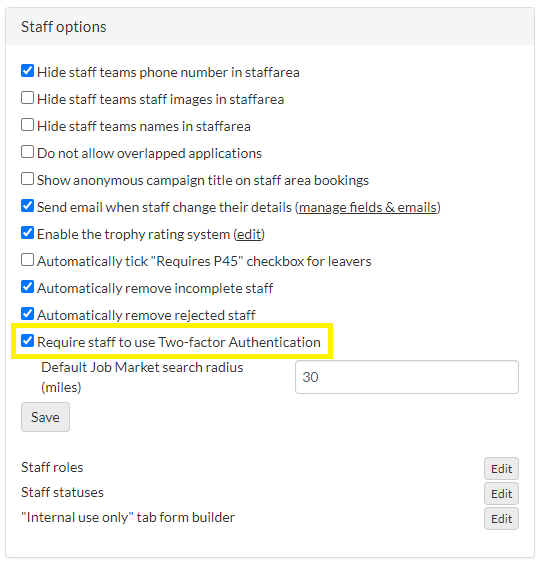
Task: Untick Send email when staff change details
Action: point(28,206)
